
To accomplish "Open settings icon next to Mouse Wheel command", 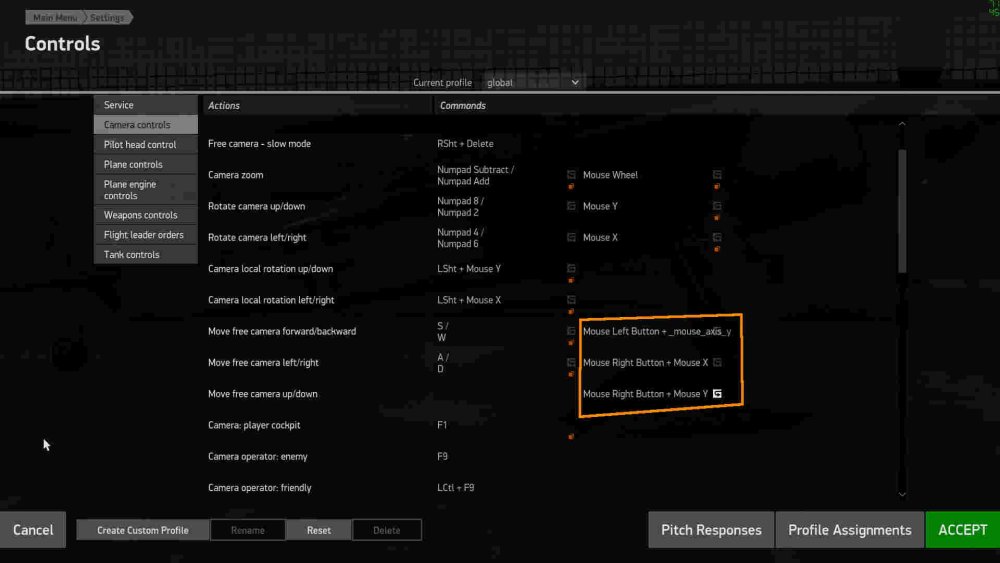I will tap(717, 175).
